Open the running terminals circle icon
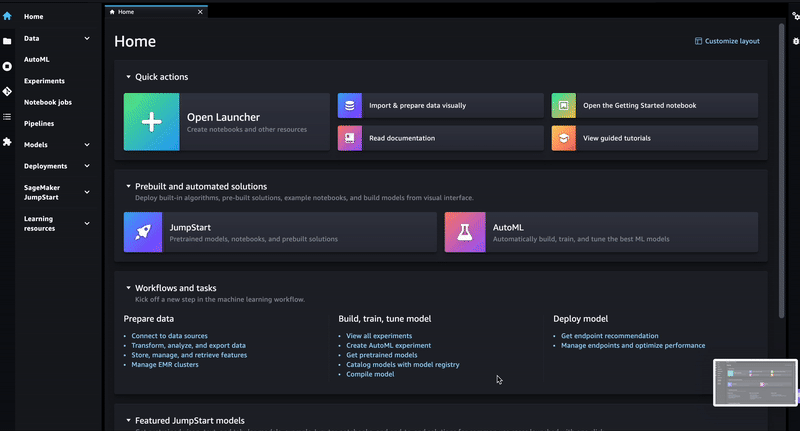Image resolution: width=800 pixels, height=431 pixels. click(x=7, y=66)
